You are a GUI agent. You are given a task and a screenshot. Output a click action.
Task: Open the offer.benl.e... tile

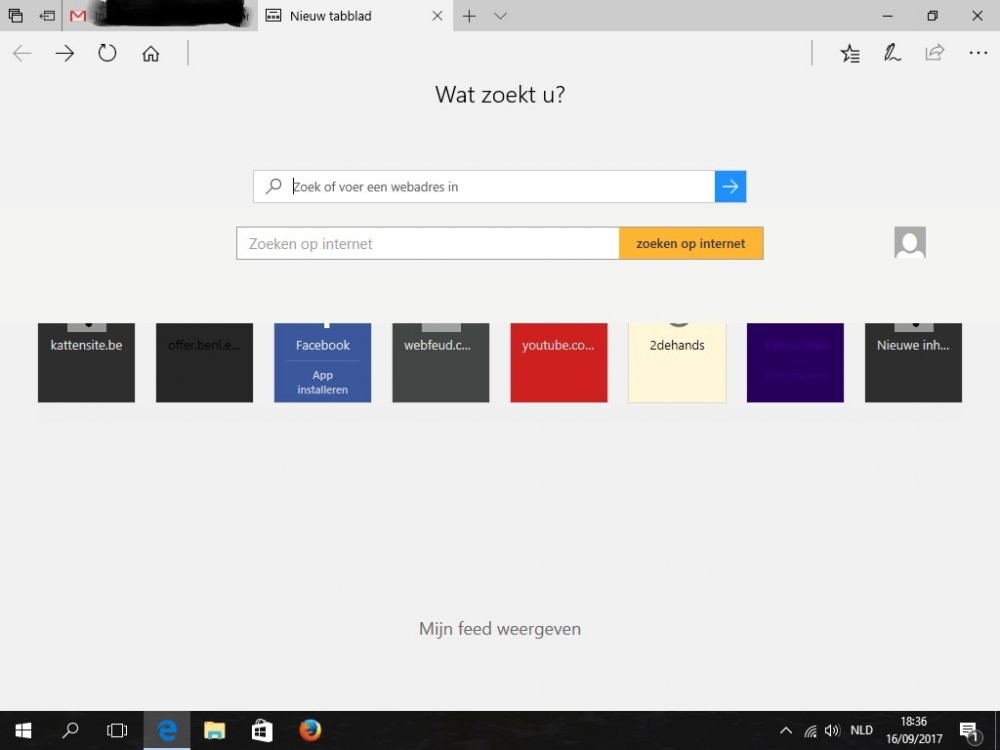click(204, 362)
